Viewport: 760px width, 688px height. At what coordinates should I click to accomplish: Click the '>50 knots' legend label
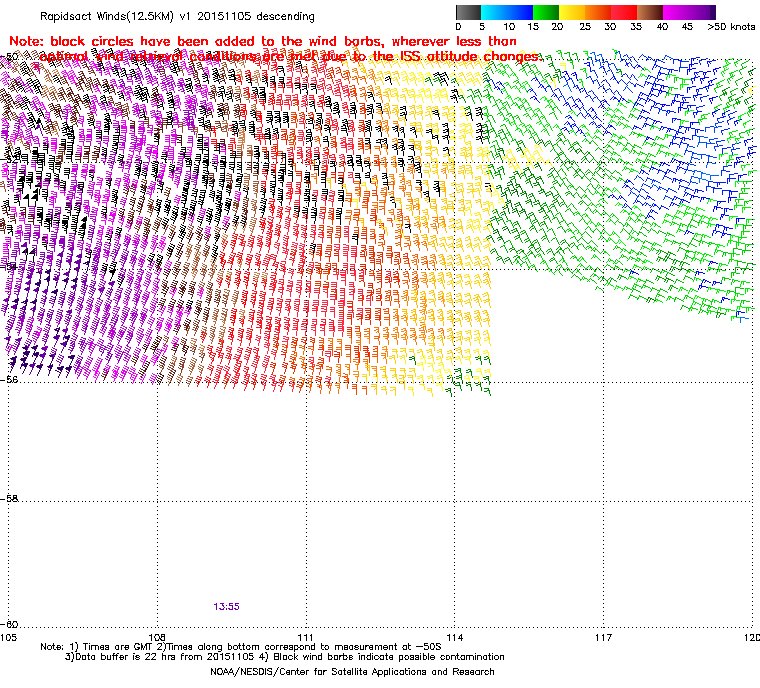pos(731,27)
